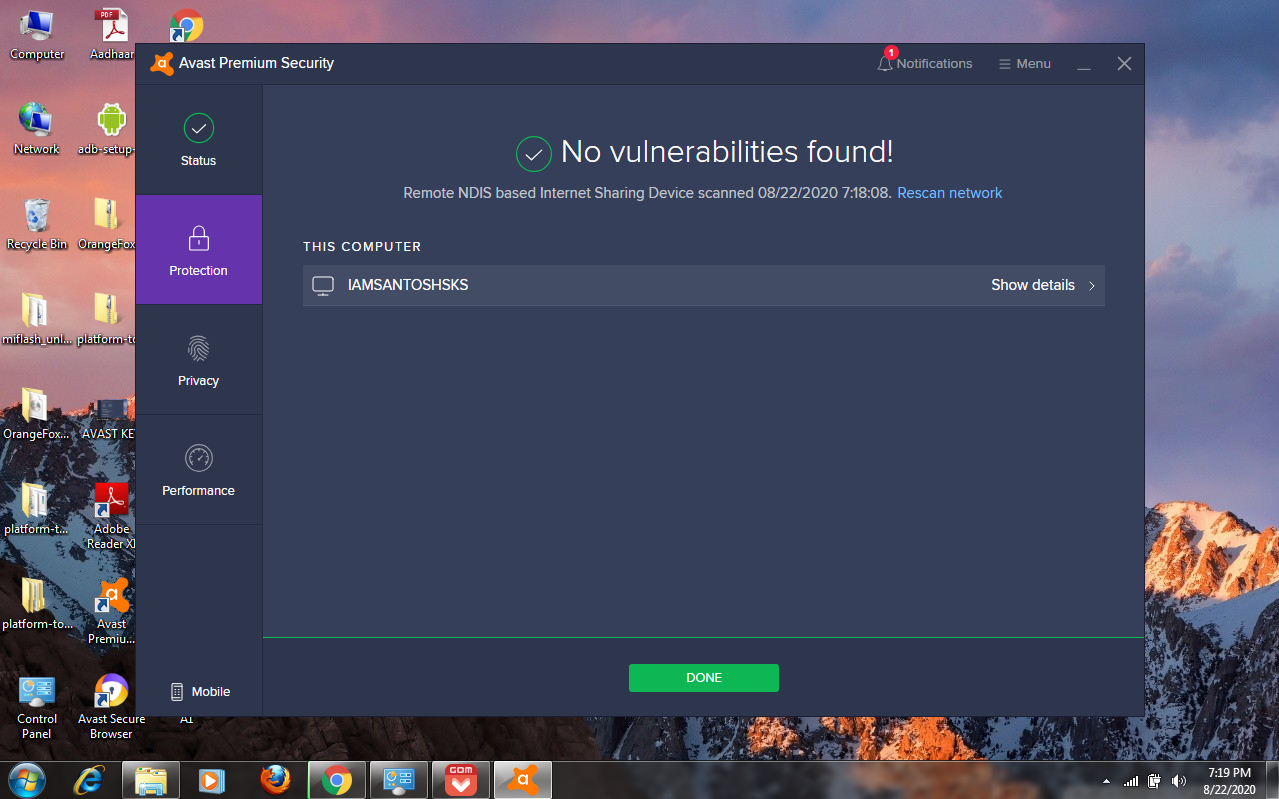Open the Status section in Avast sidebar

coord(198,140)
